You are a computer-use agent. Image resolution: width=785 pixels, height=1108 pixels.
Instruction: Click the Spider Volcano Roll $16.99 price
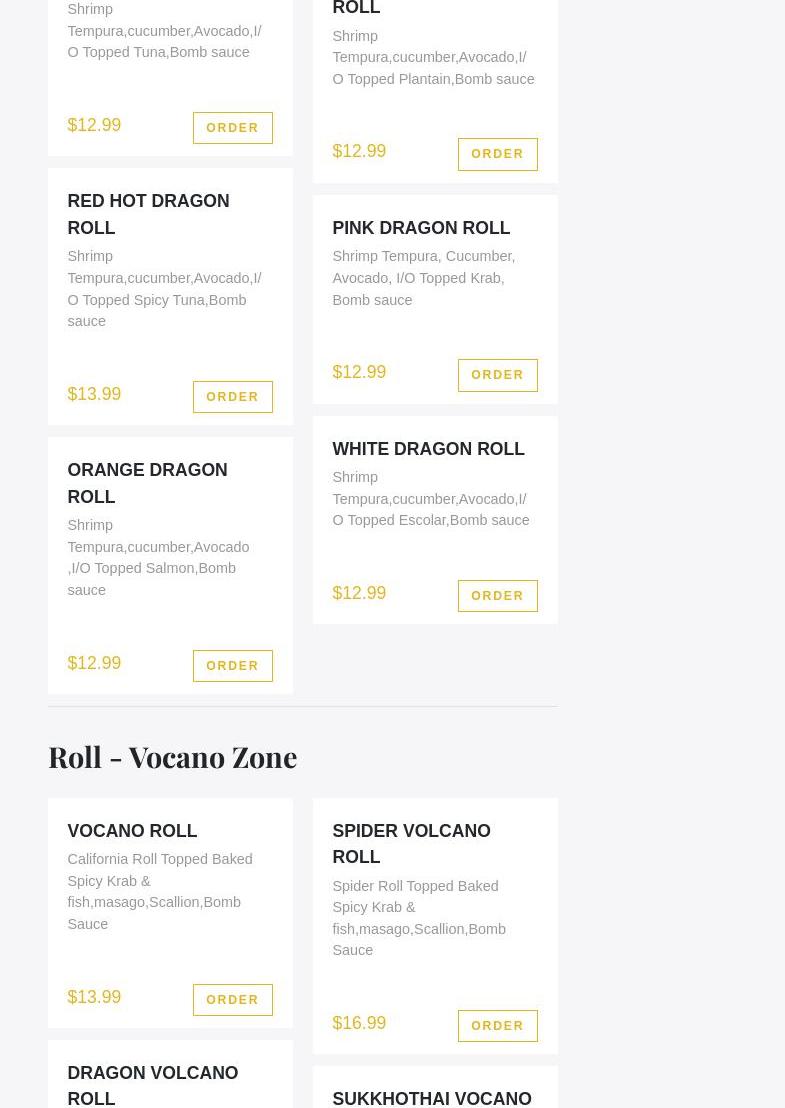tap(359, 1023)
